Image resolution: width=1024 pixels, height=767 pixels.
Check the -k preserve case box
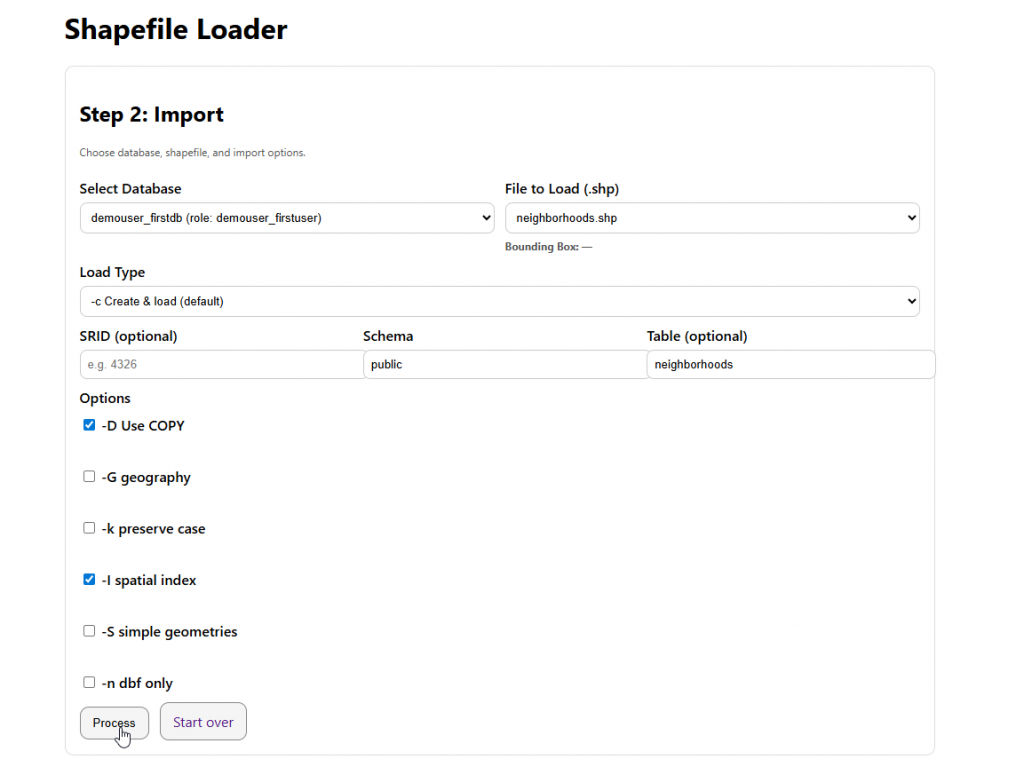tap(89, 529)
